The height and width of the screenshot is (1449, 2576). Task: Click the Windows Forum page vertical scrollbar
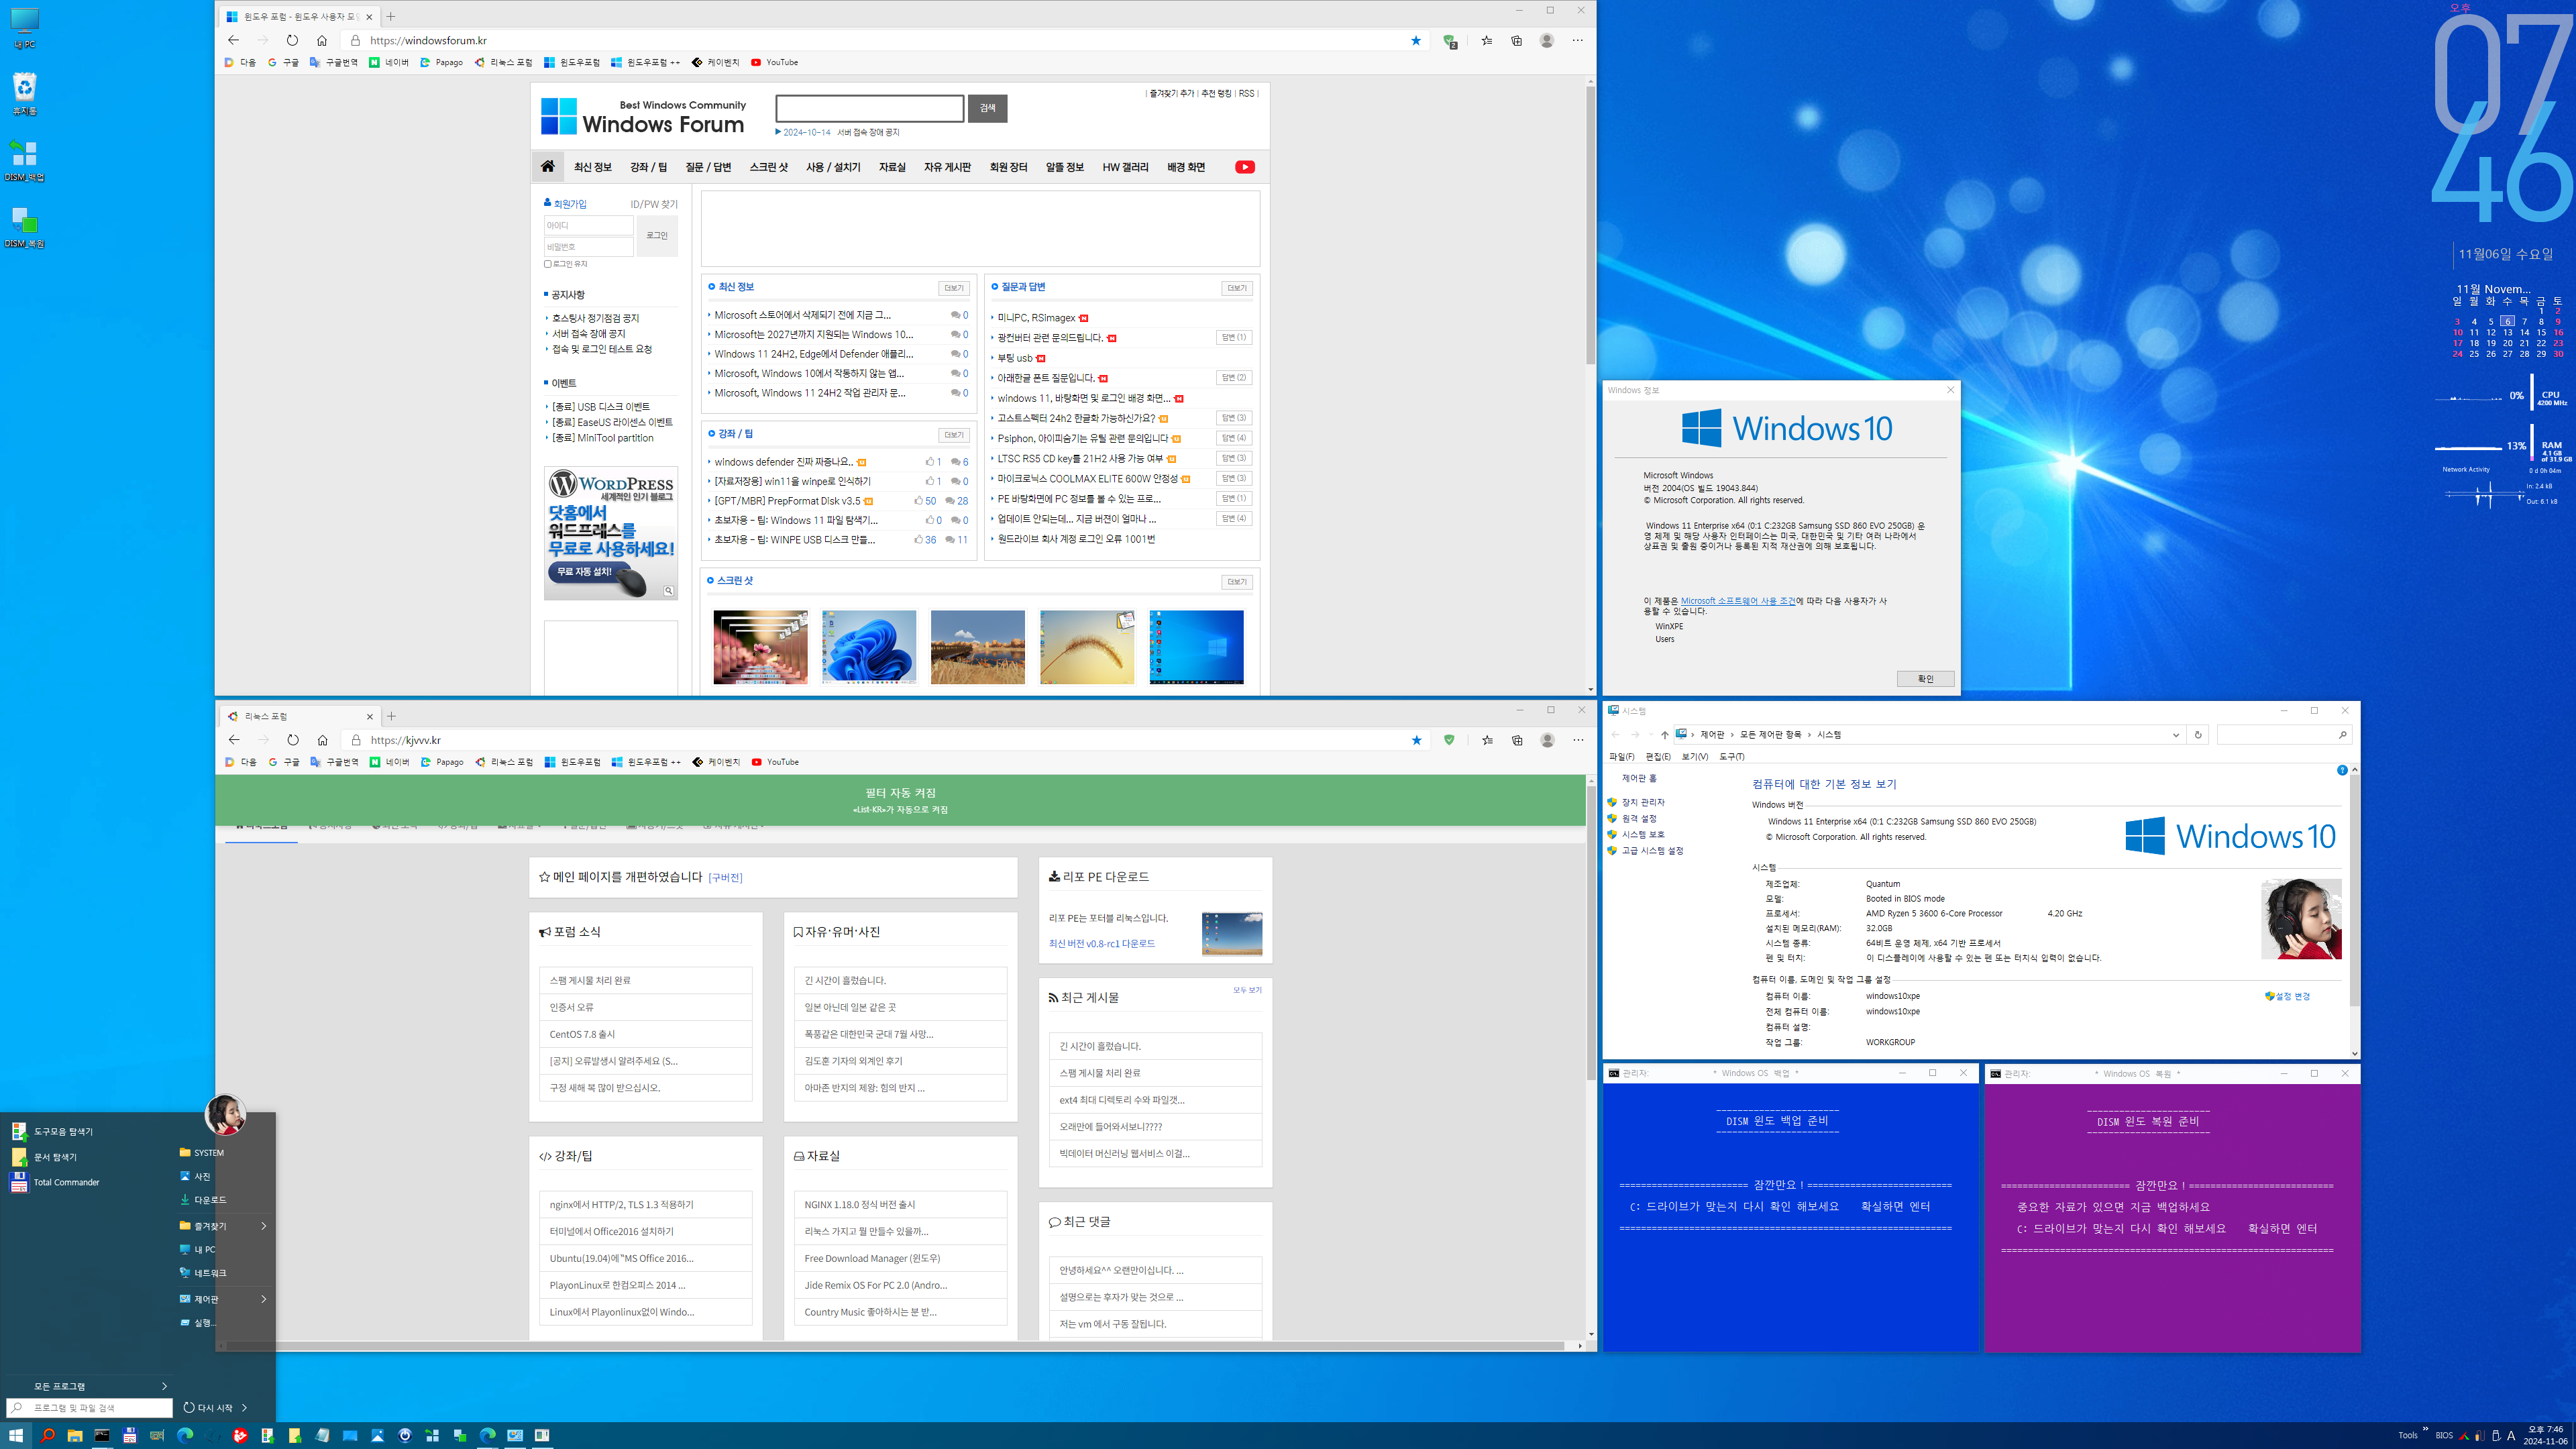pos(1590,225)
